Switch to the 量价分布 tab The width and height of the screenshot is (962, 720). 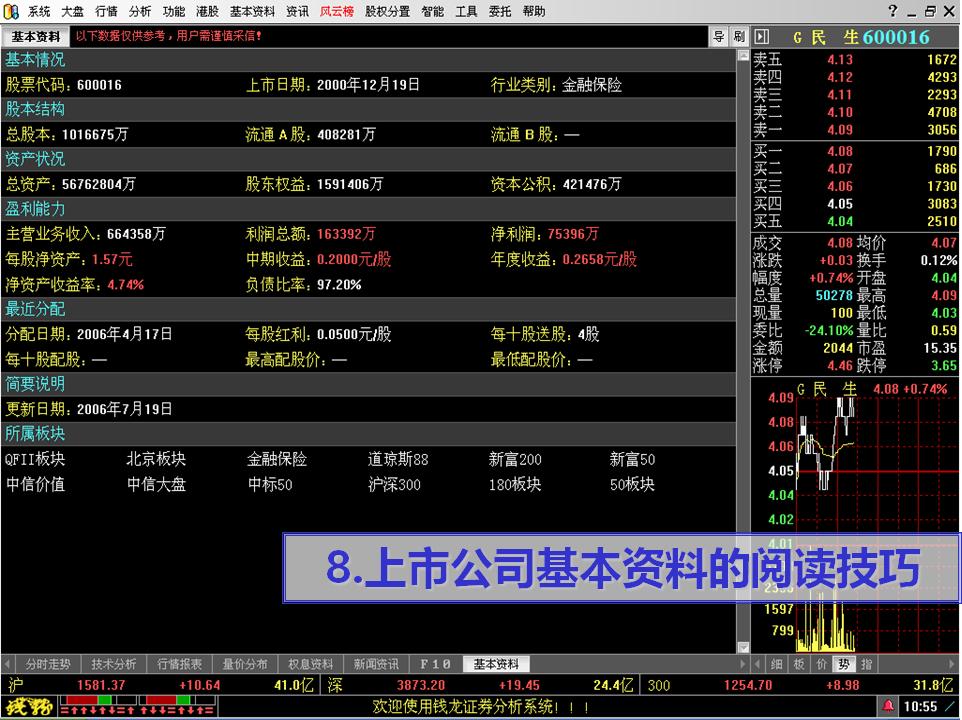pos(245,664)
